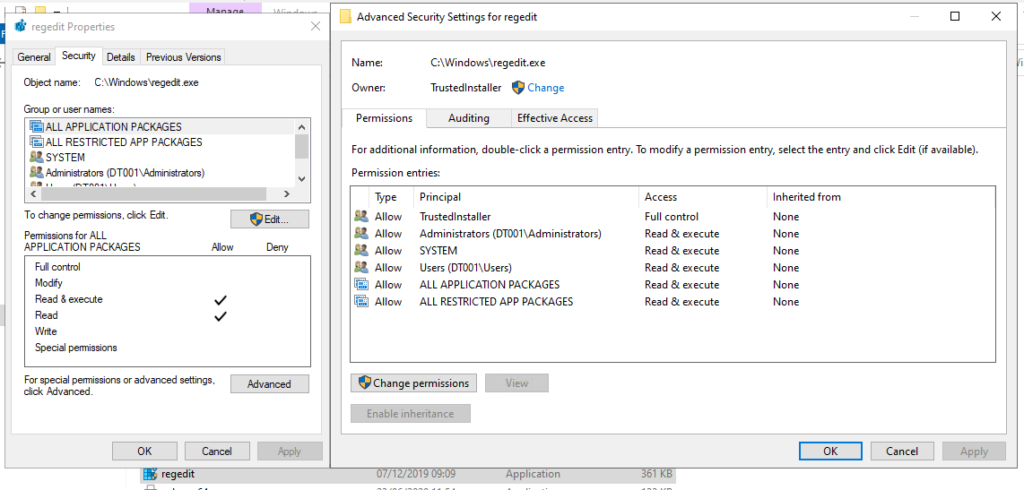
Task: Switch to the Auditing tab
Action: 468,118
